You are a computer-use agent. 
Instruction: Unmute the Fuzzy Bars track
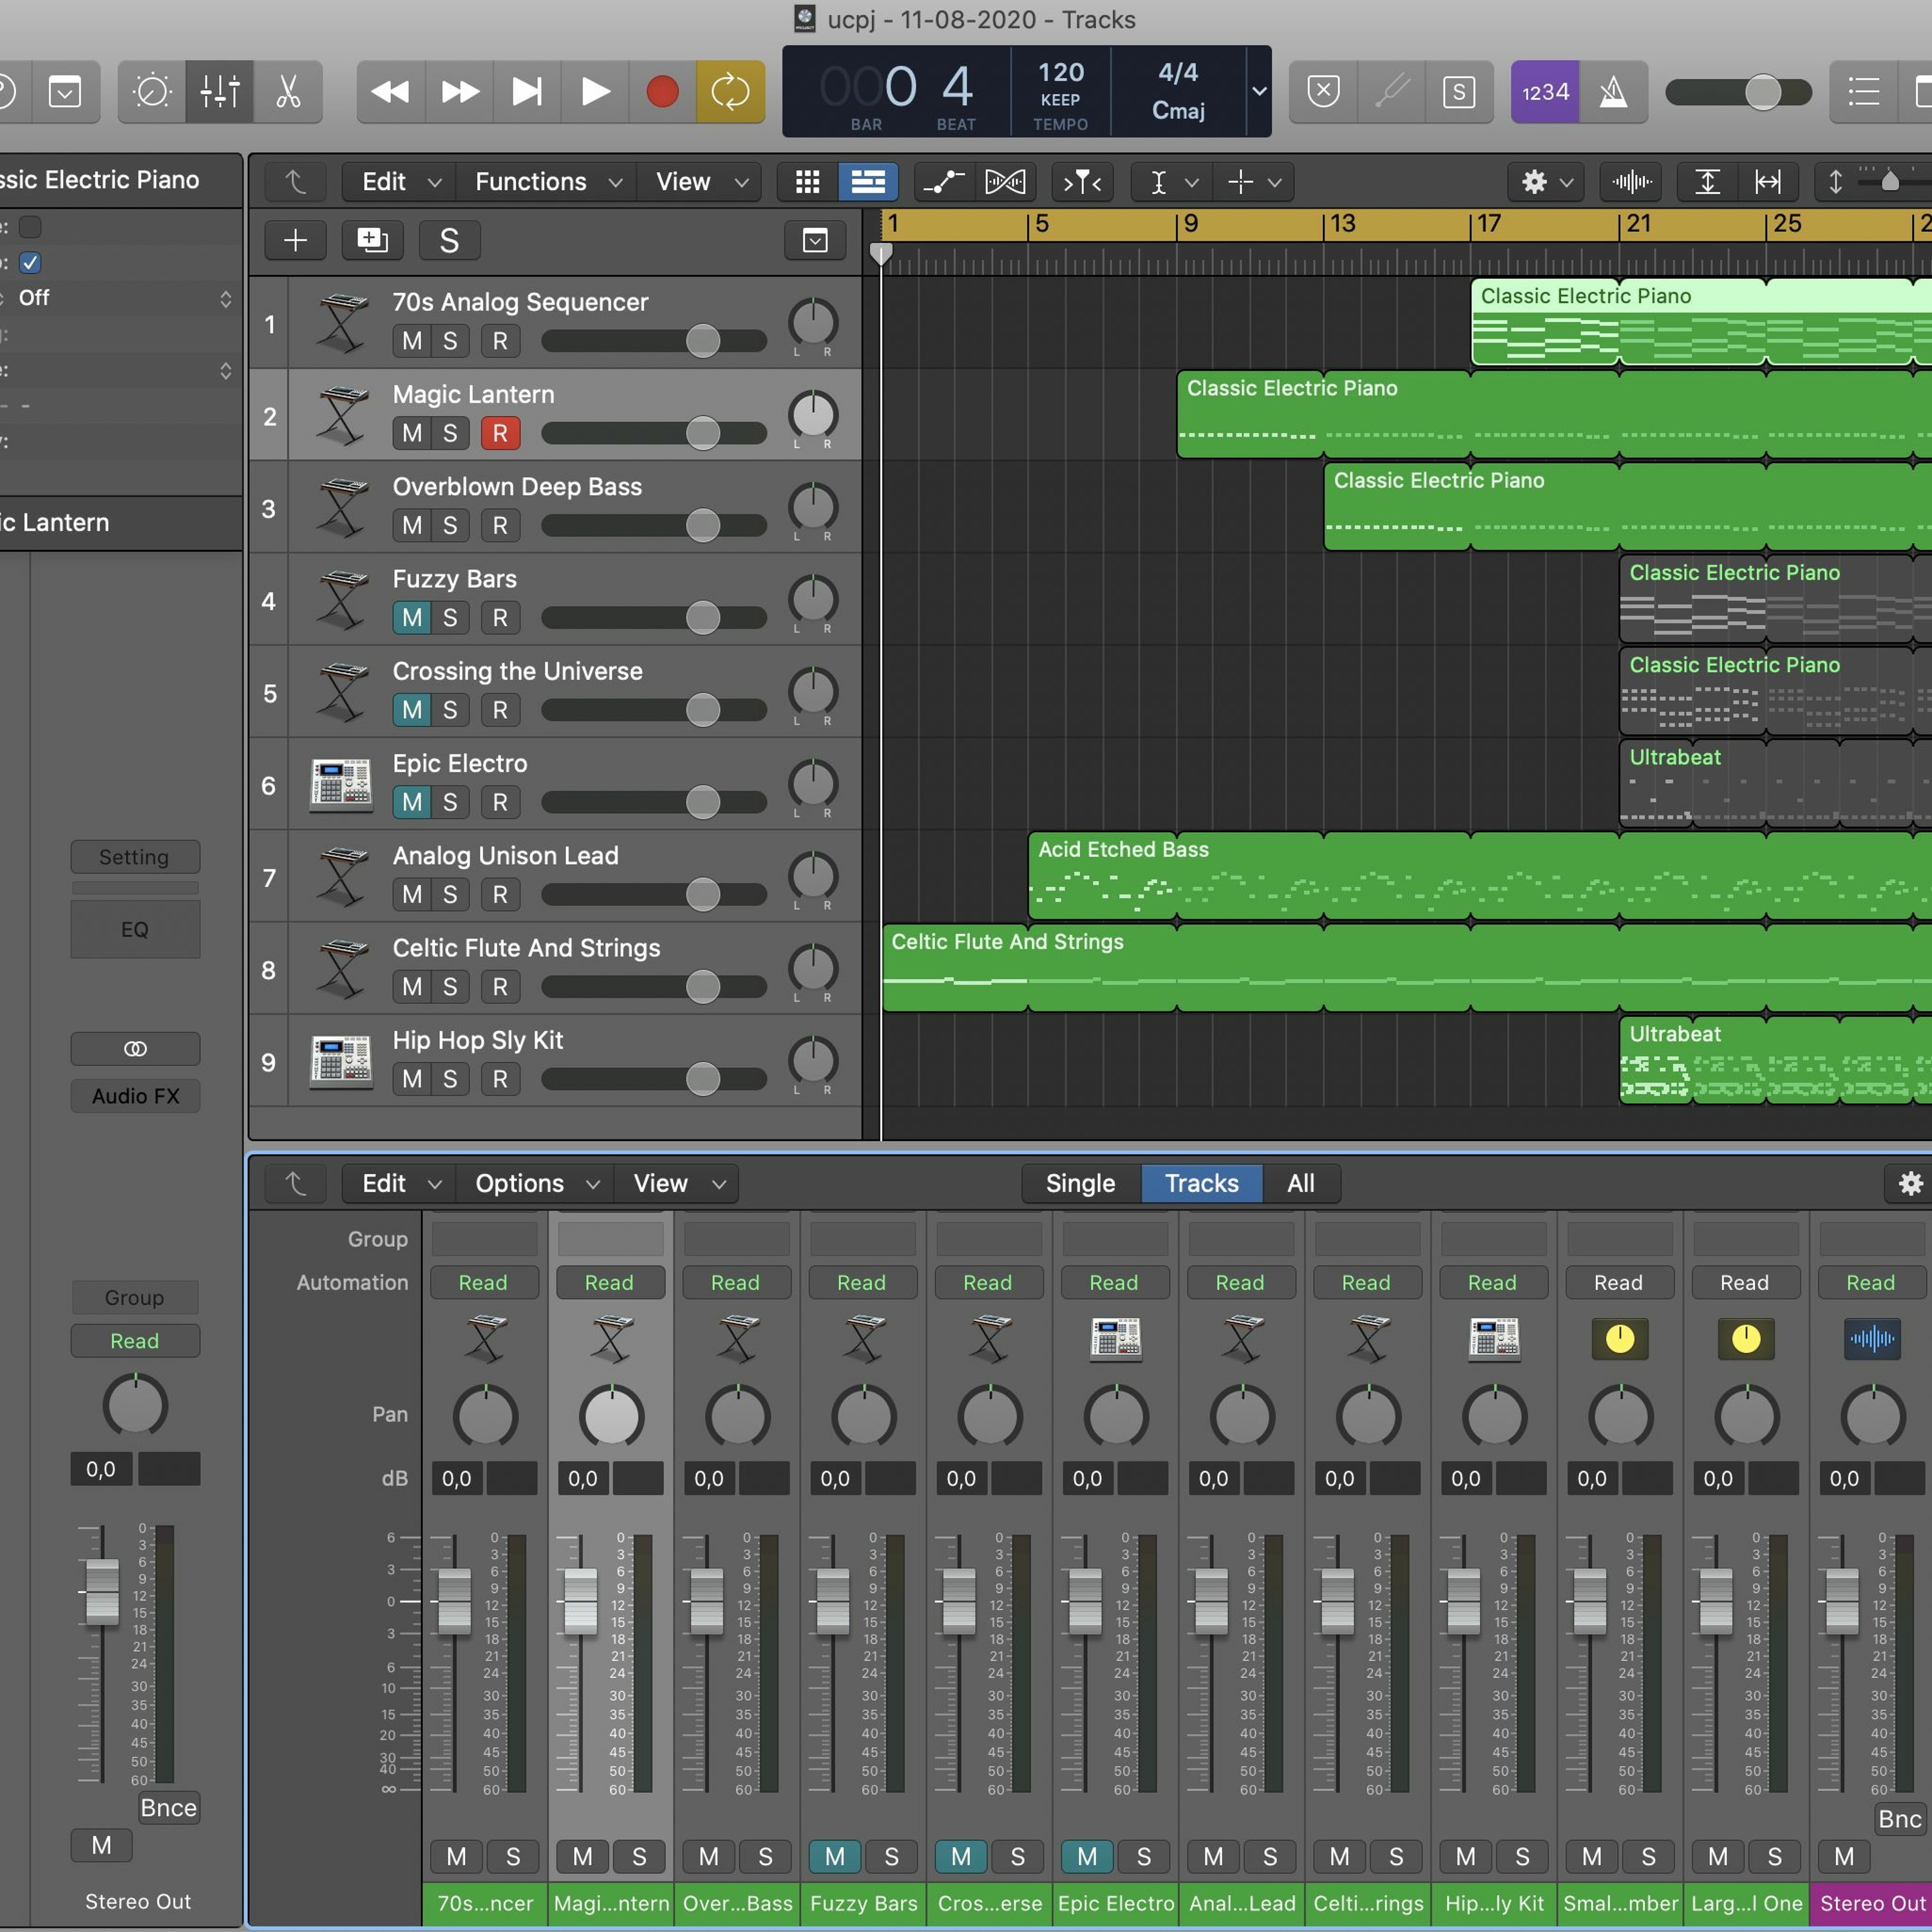coord(411,618)
